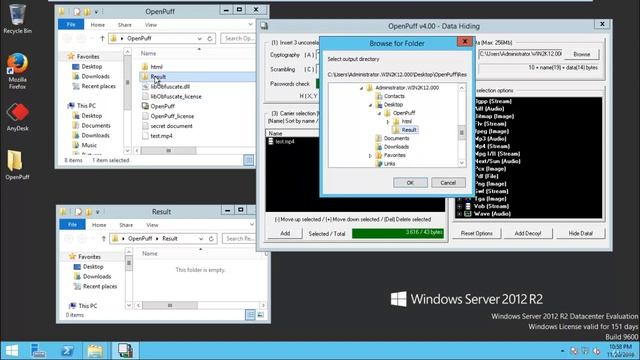The image size is (640, 360).
Task: Click New Folder icon in Result window title bar
Action: 88,212
